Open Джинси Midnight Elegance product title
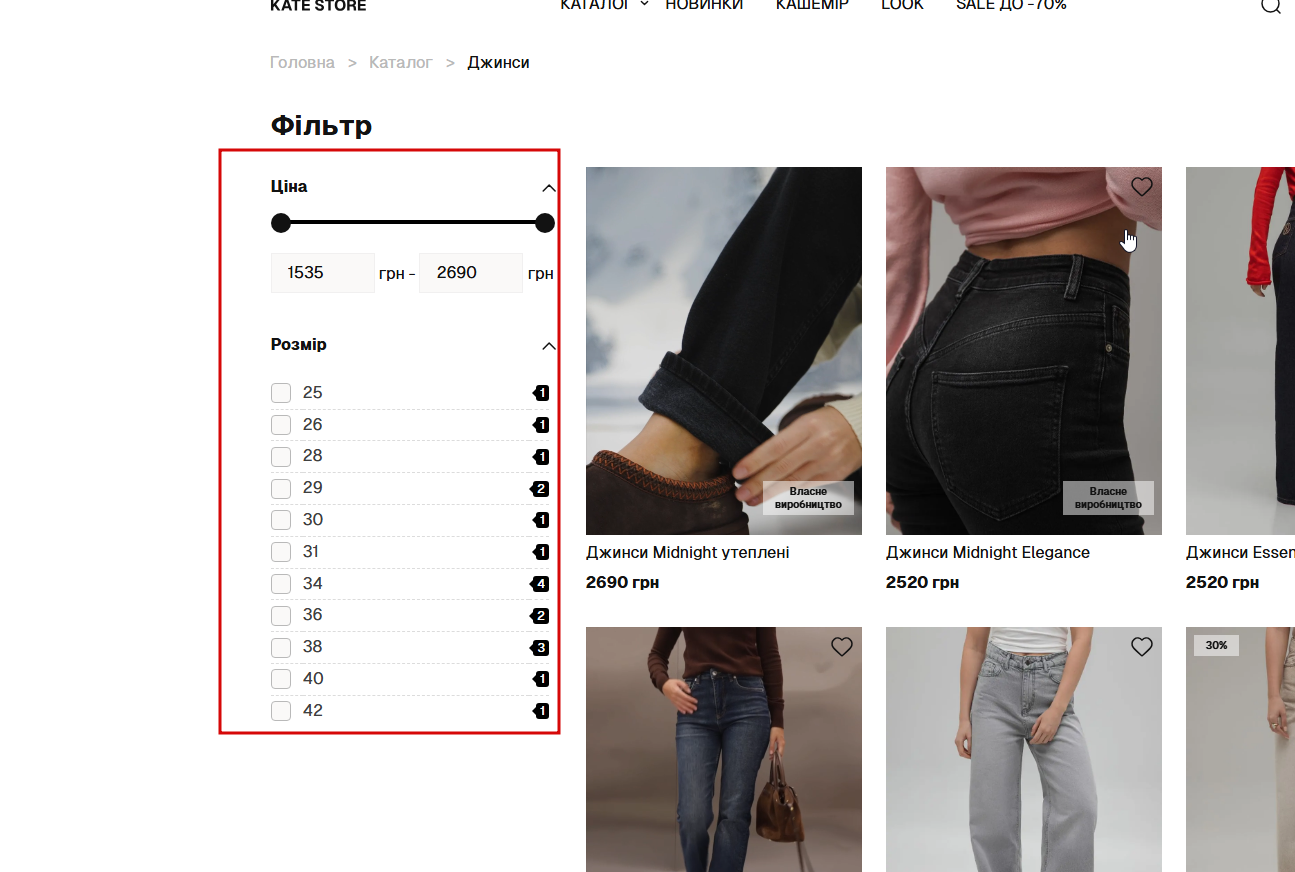The width and height of the screenshot is (1295, 872). (x=988, y=553)
